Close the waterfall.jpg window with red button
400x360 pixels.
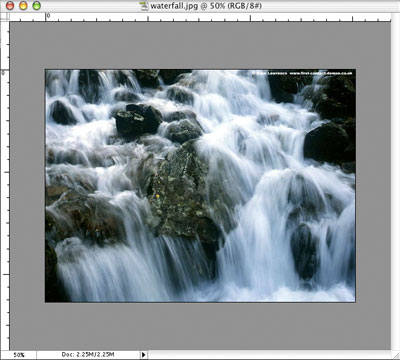coord(10,6)
